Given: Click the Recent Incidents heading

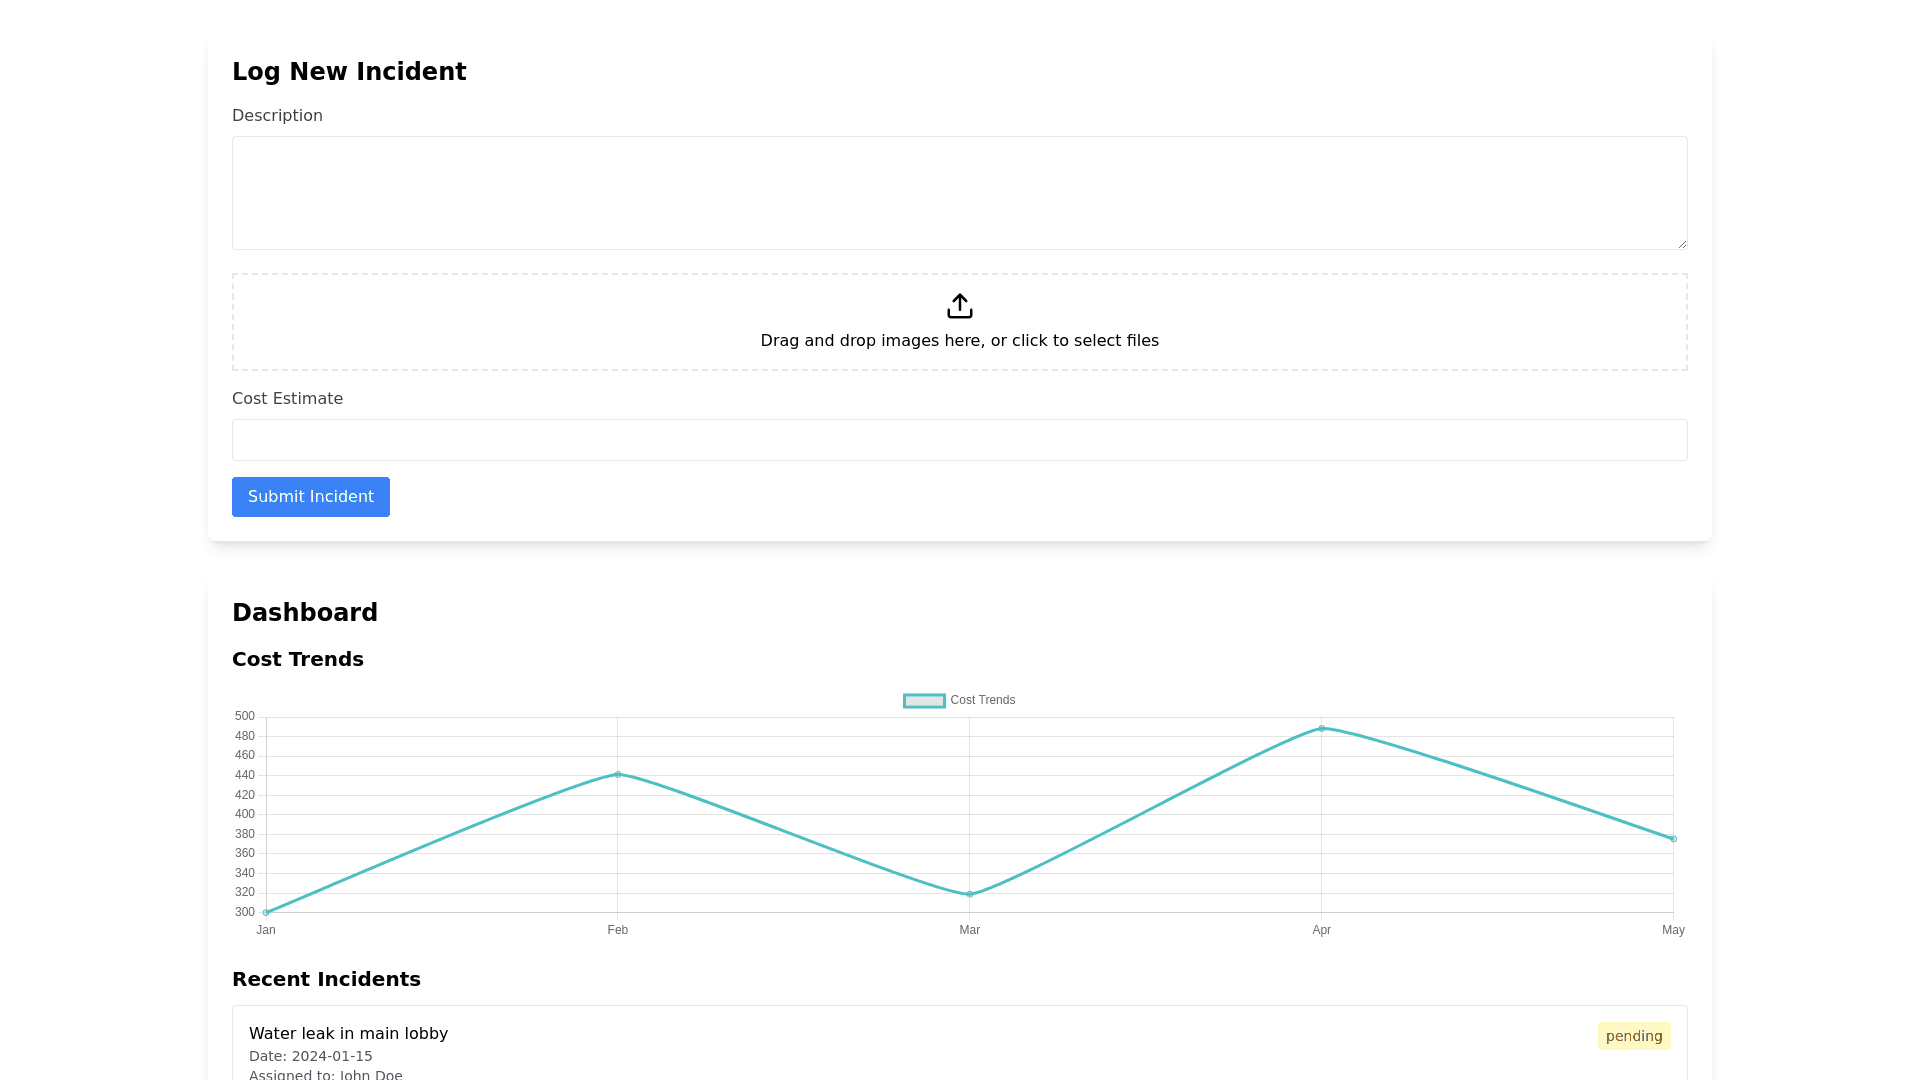Looking at the screenshot, I should tap(326, 980).
